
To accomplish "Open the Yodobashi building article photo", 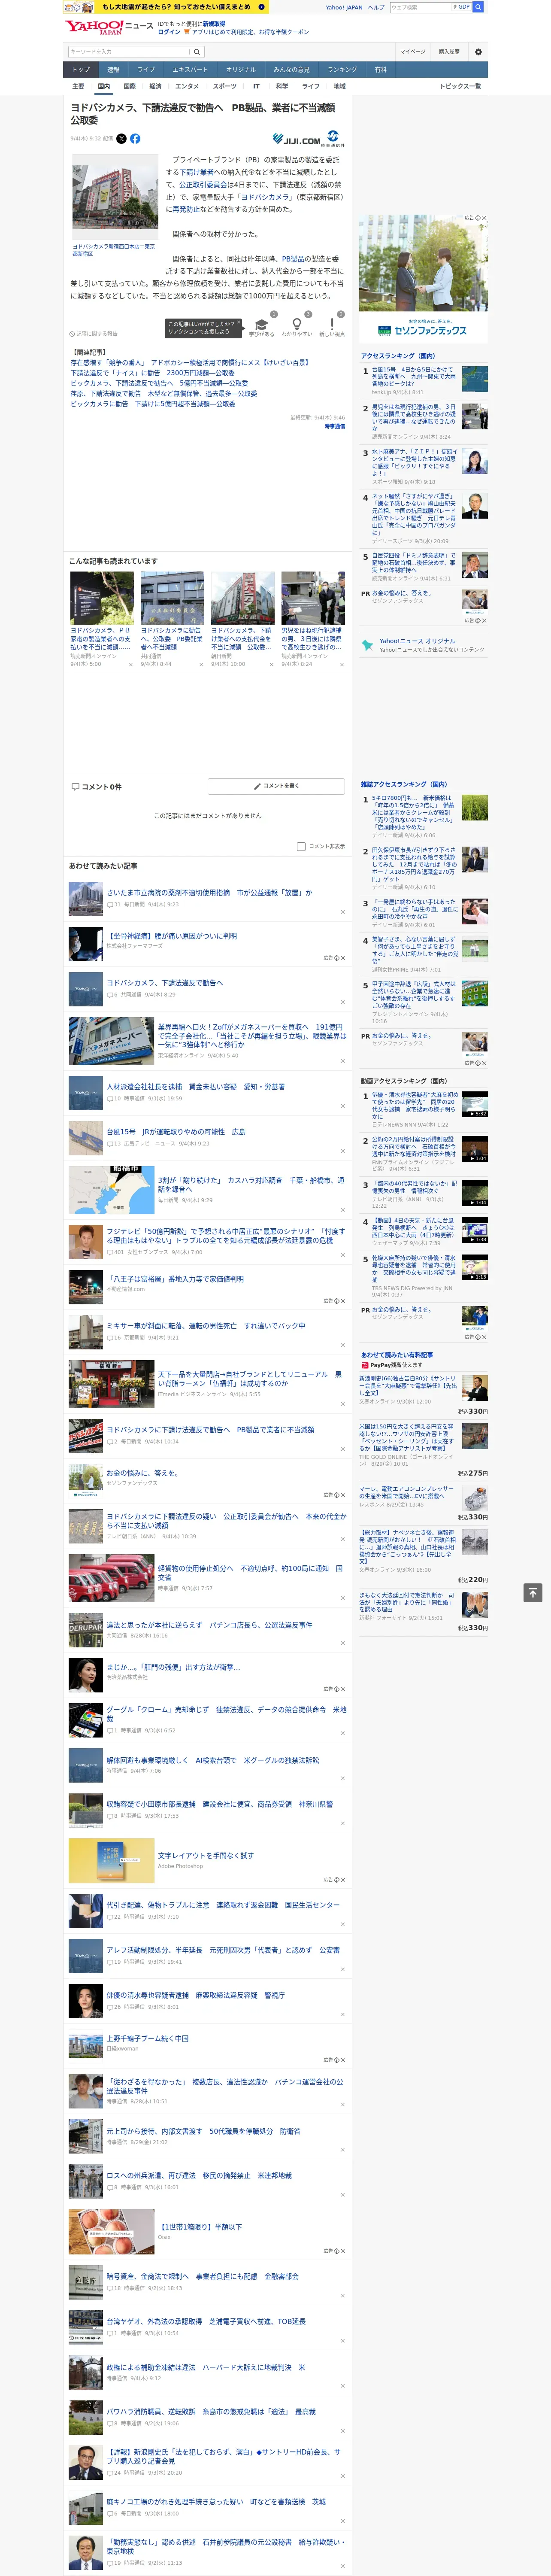I will click(114, 197).
